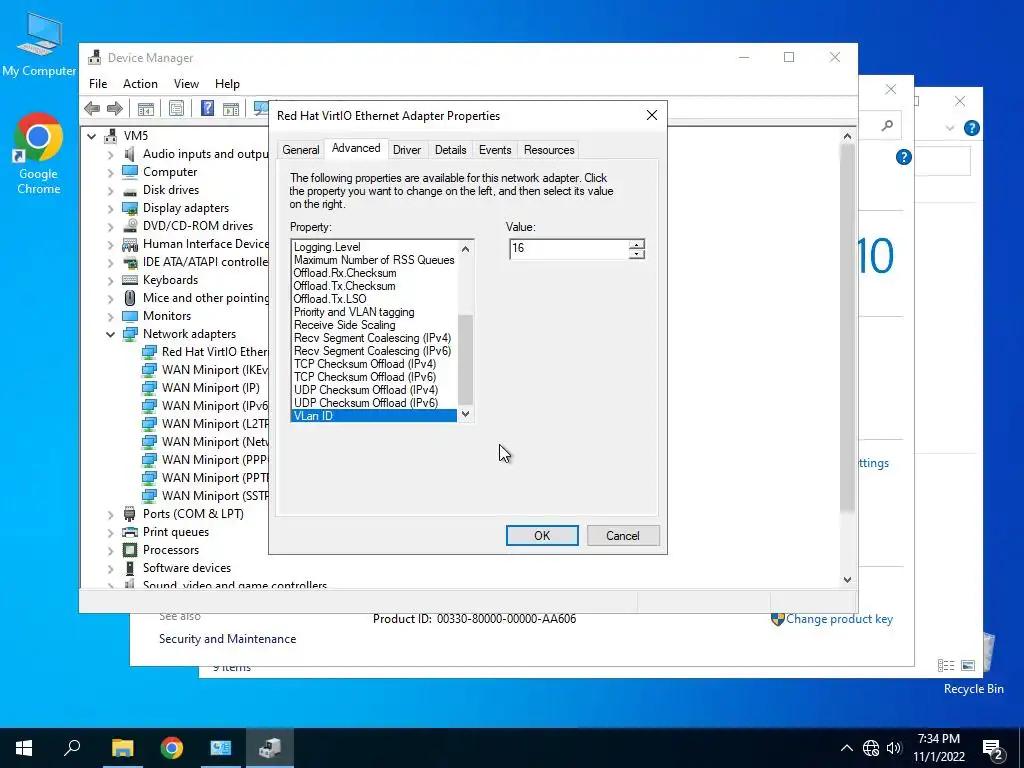
Task: Open the Action menu
Action: pos(140,84)
